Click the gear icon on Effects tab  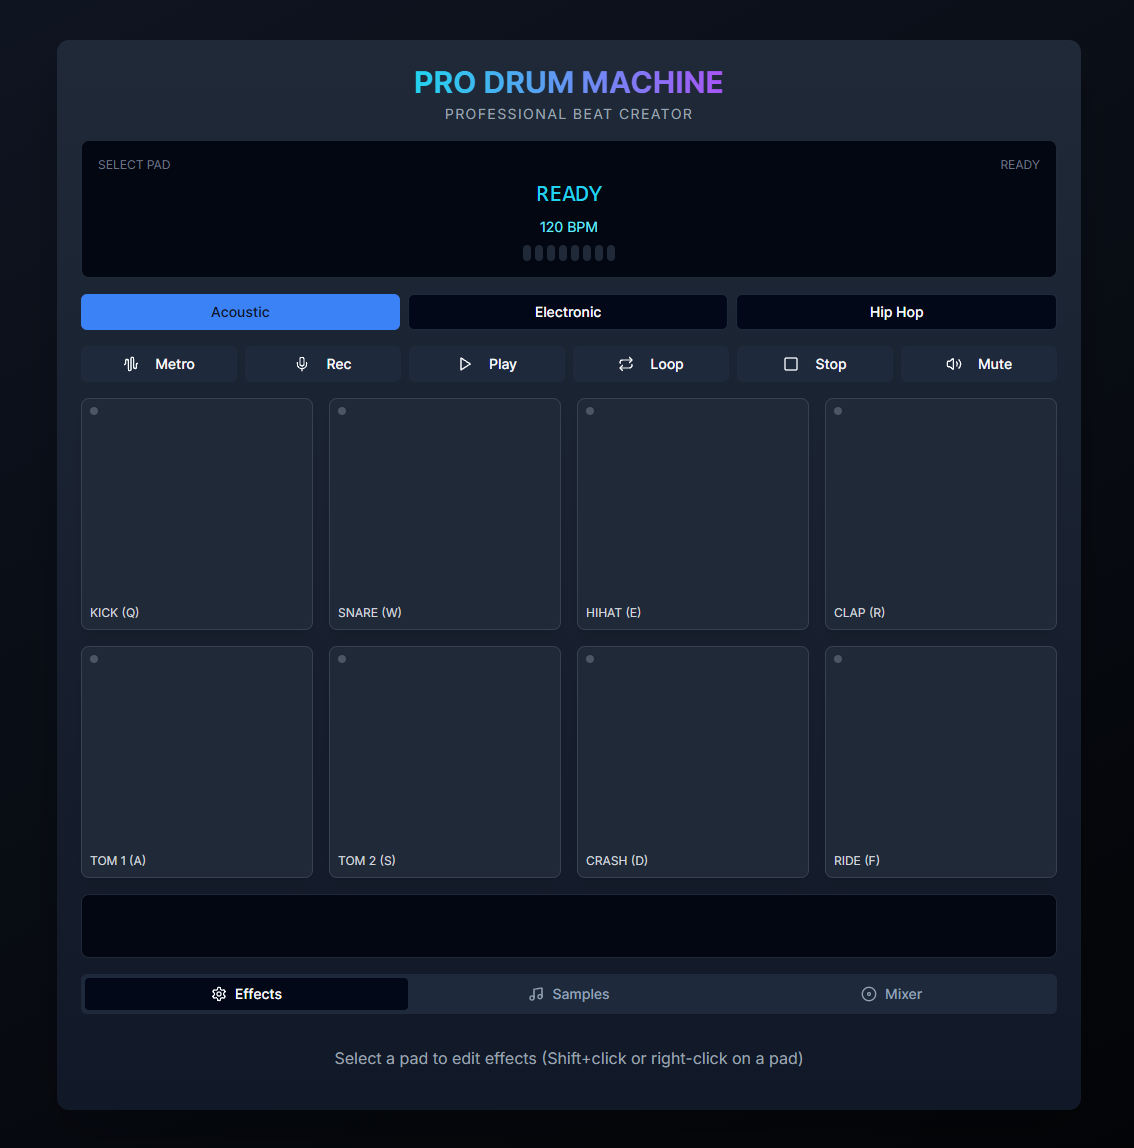click(x=219, y=994)
